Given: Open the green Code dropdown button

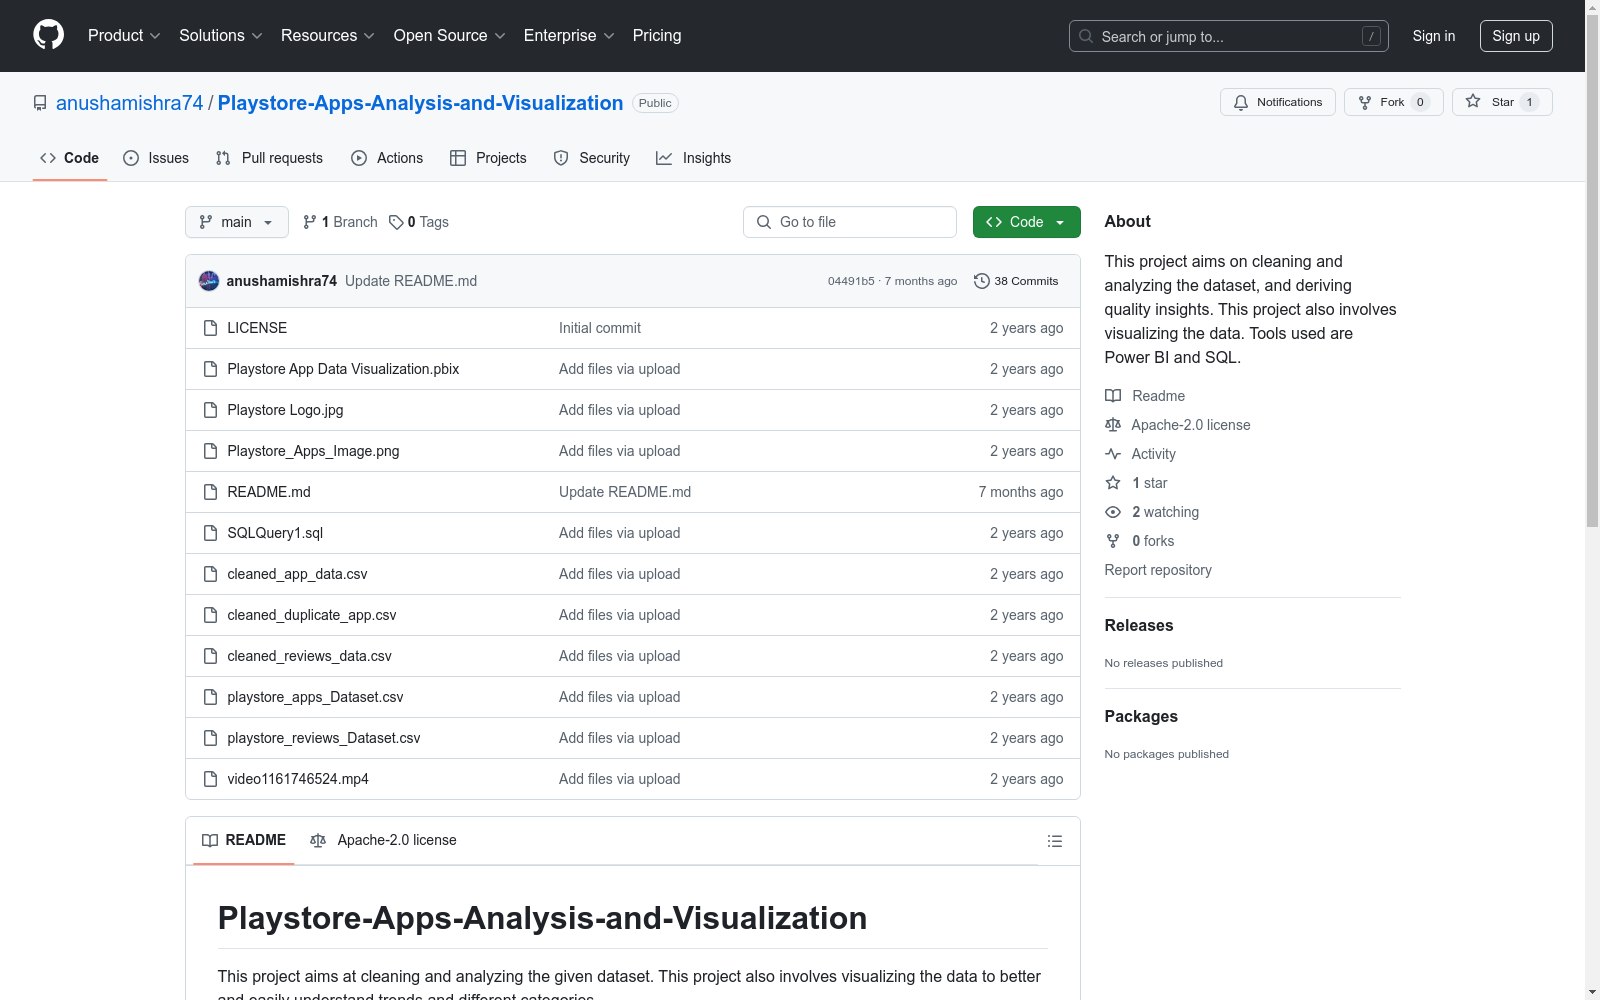Looking at the screenshot, I should [x=1026, y=222].
